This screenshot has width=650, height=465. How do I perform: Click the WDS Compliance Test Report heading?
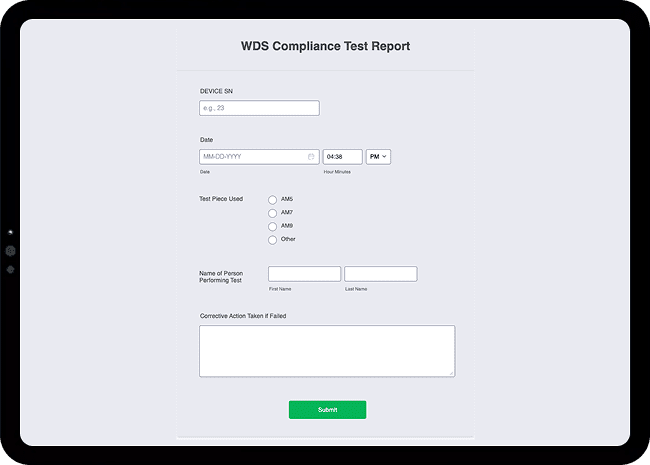coord(325,46)
